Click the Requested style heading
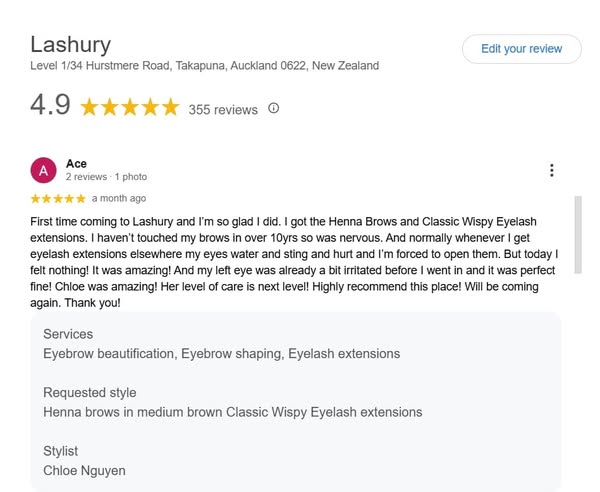The image size is (600, 492). pyautogui.click(x=90, y=392)
